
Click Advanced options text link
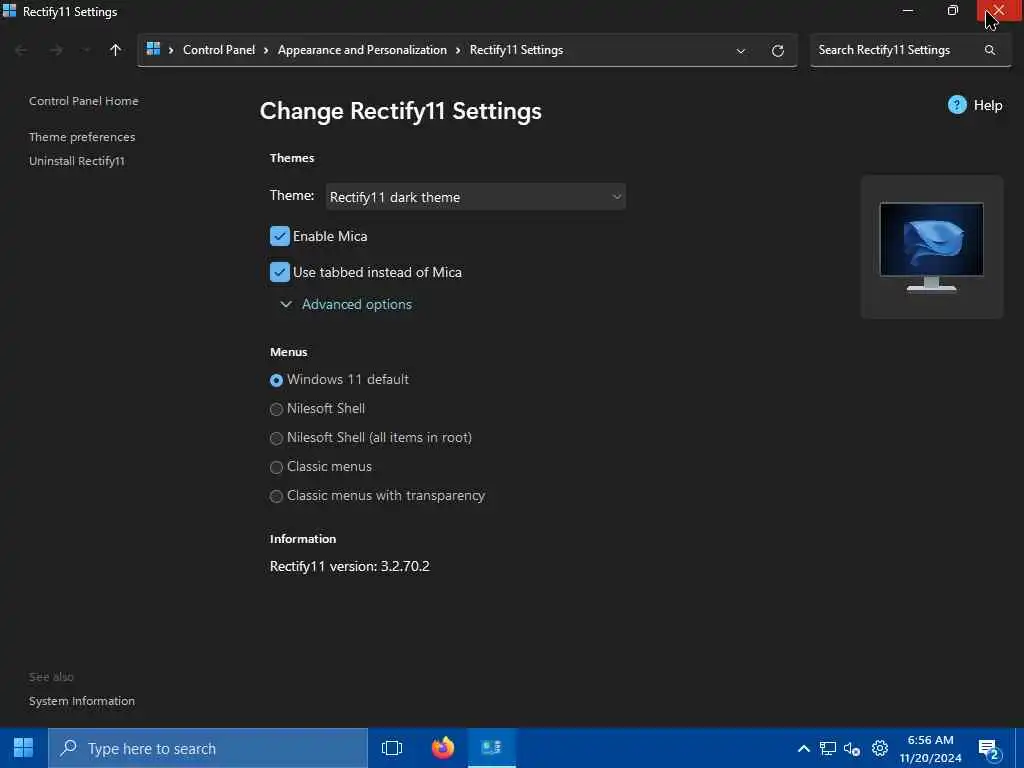(x=357, y=304)
